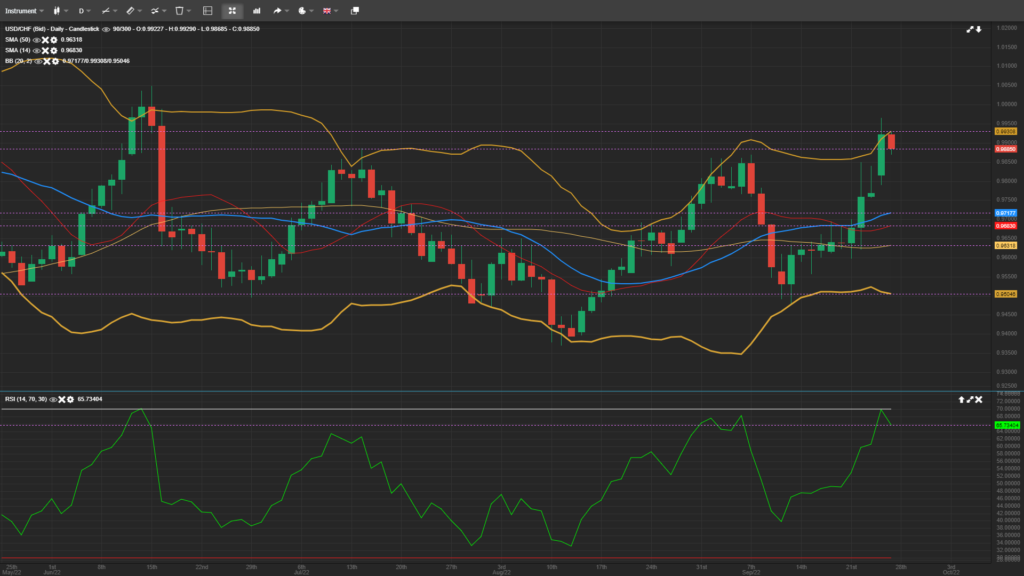Toggle visibility of the RSI indicator
This screenshot has width=1024, height=576.
(x=51, y=399)
